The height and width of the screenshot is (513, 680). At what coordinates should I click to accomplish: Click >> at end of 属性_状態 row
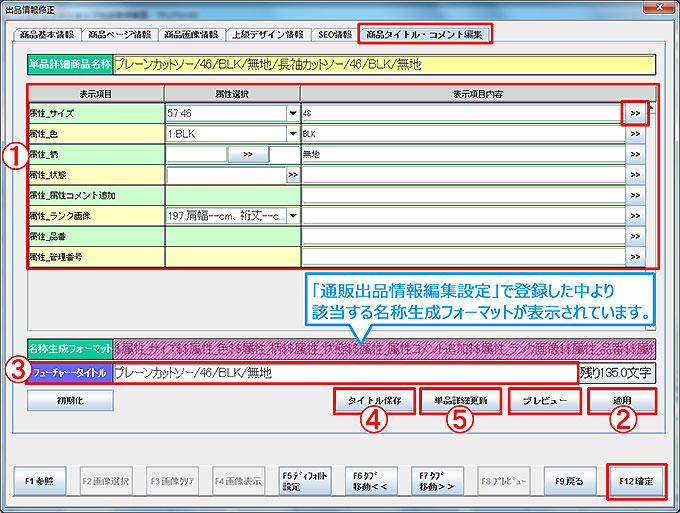[635, 175]
